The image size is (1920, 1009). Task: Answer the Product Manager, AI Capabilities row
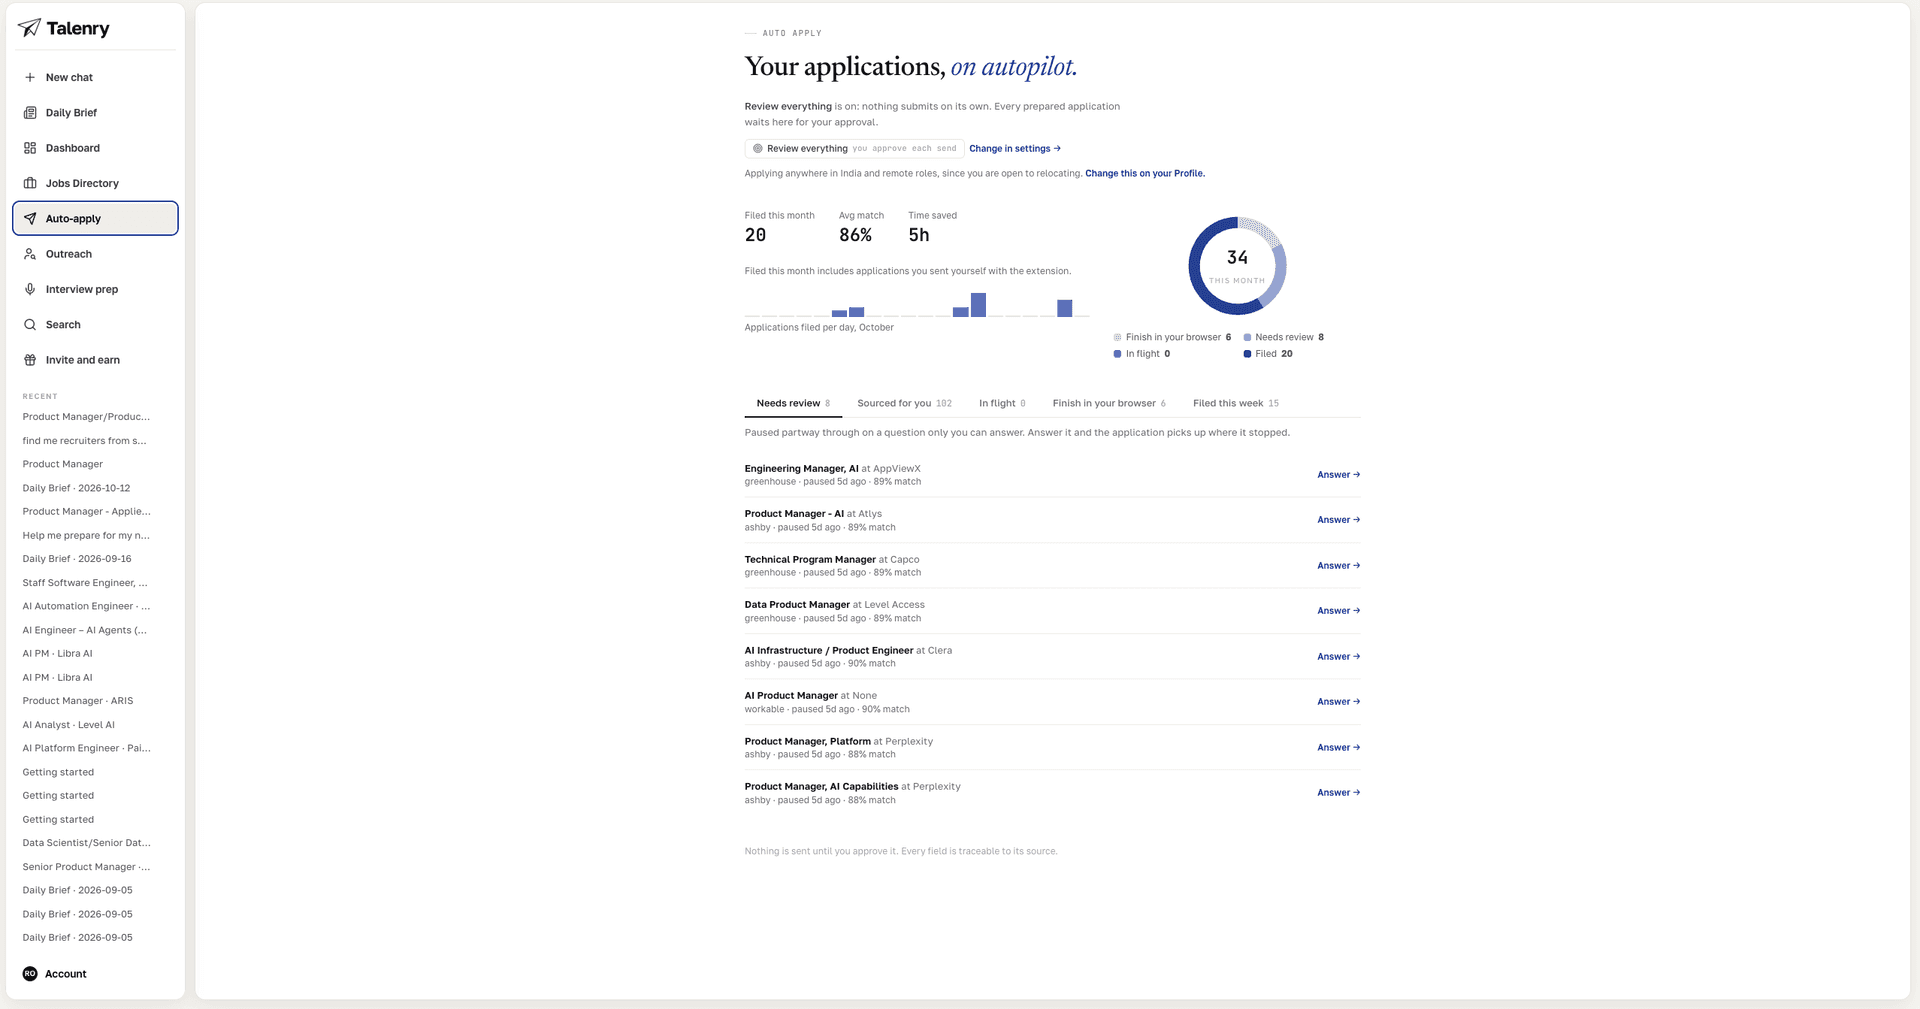coord(1338,793)
